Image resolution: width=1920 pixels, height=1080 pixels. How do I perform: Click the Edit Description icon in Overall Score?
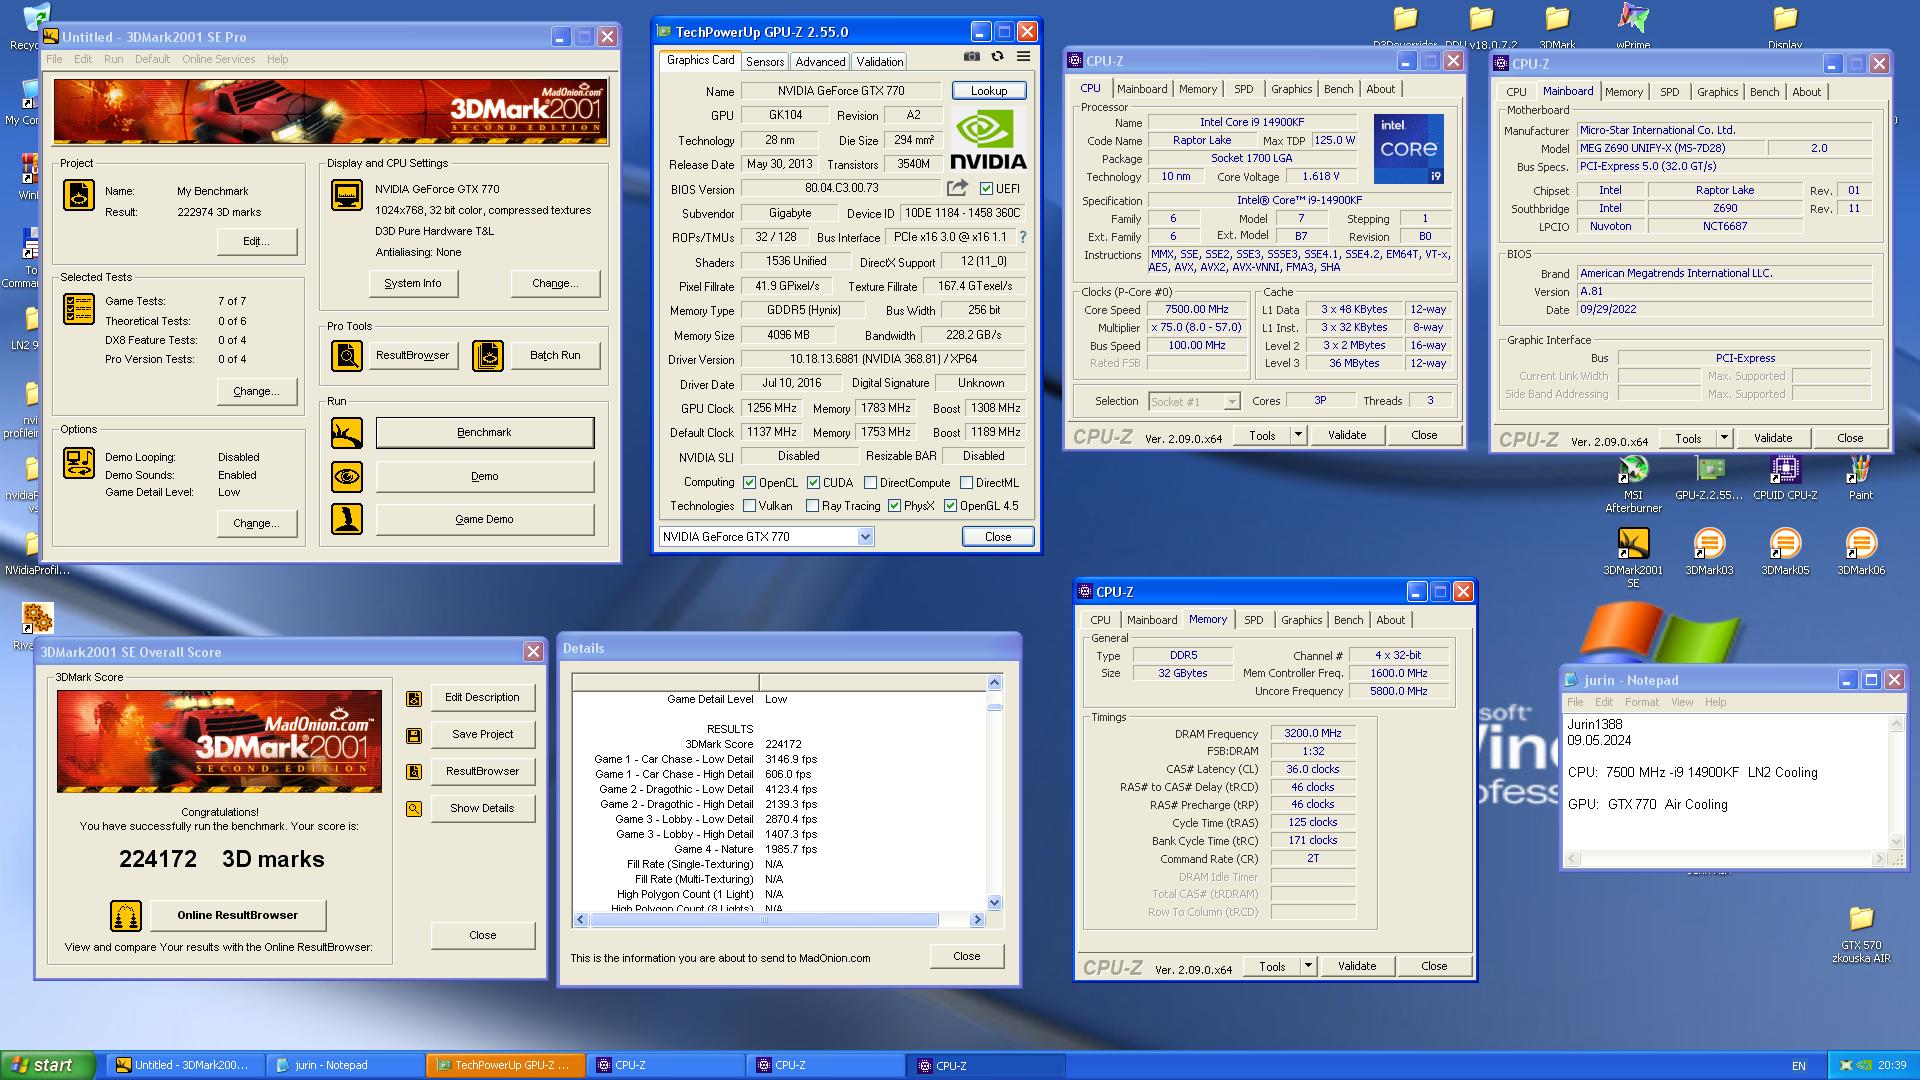pos(414,698)
